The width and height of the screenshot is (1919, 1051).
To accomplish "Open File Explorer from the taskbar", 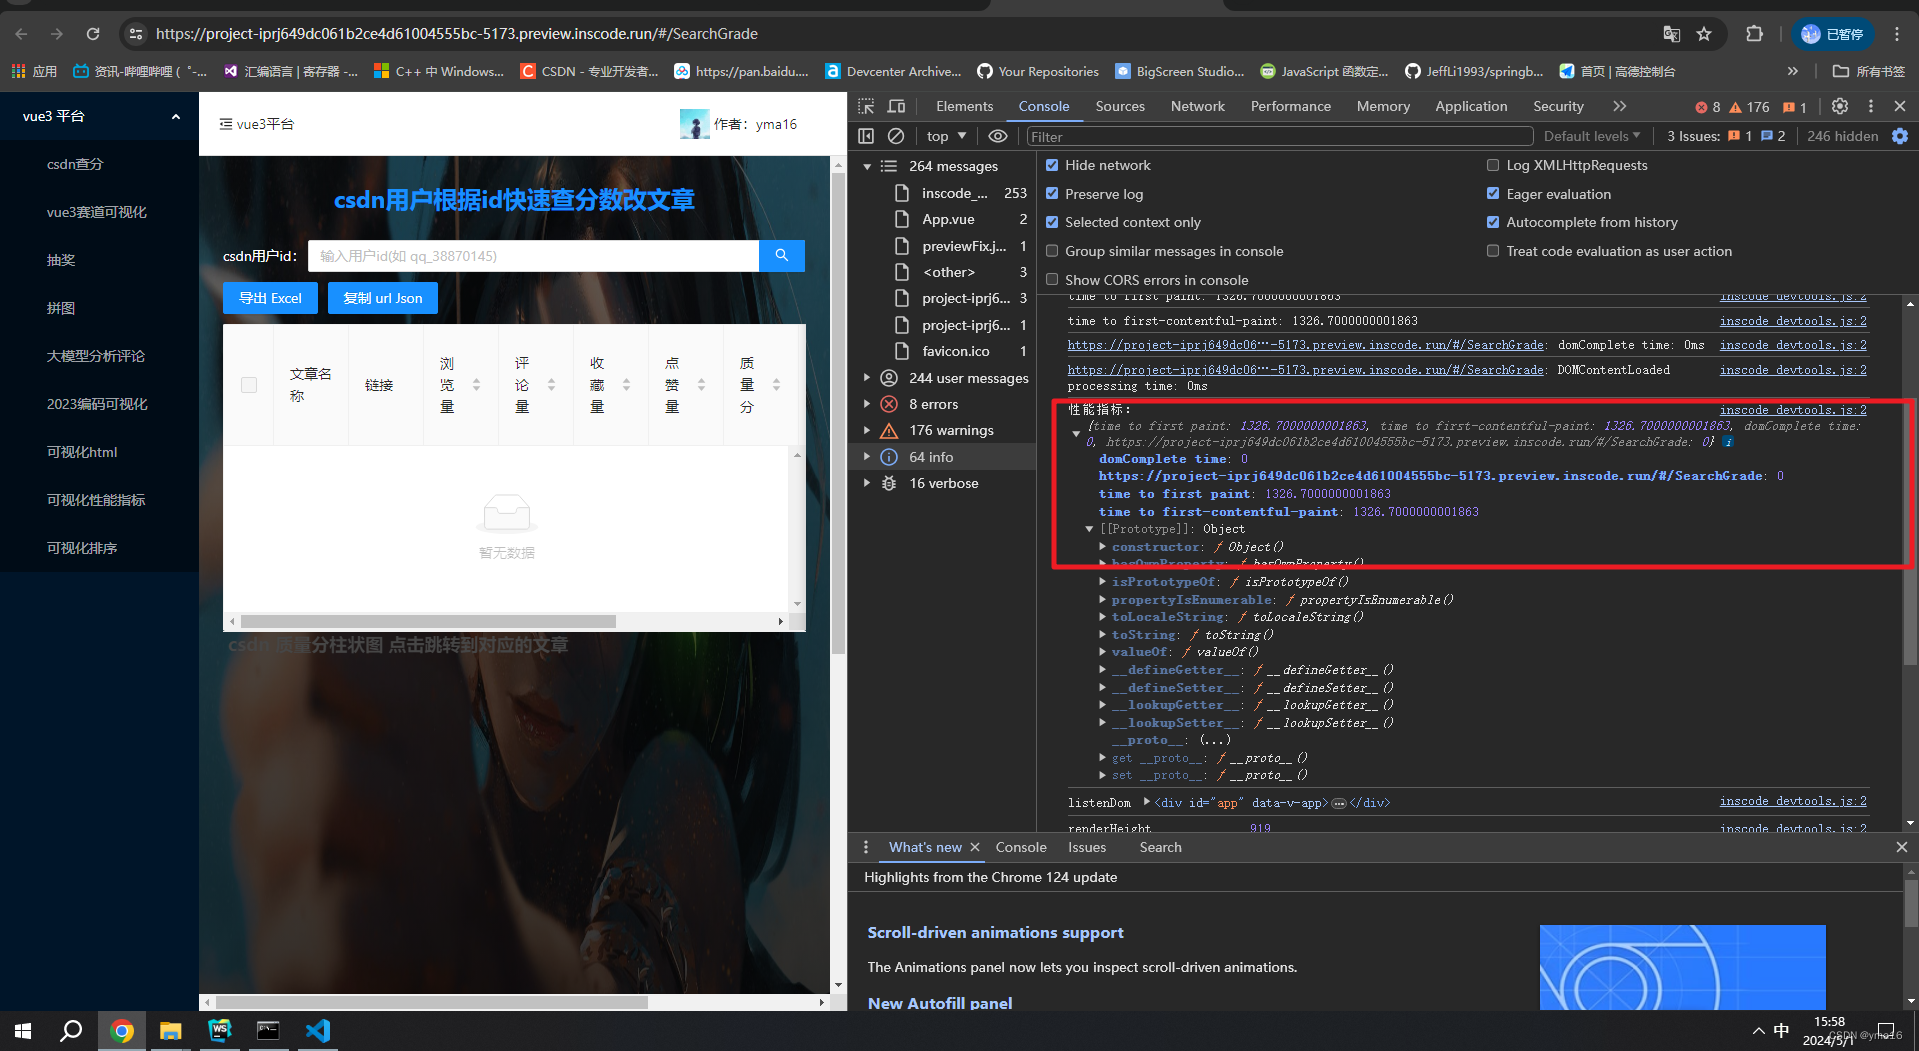I will coord(170,1030).
